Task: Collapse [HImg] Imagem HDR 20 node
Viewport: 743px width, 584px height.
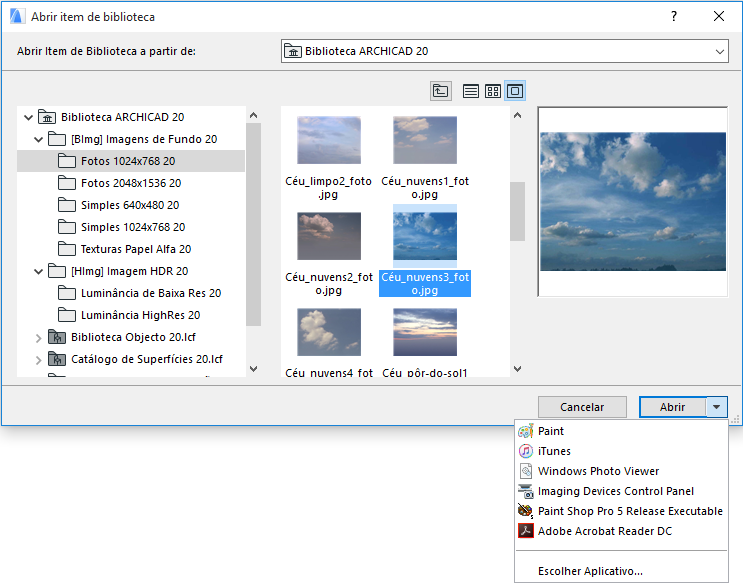Action: (38, 272)
